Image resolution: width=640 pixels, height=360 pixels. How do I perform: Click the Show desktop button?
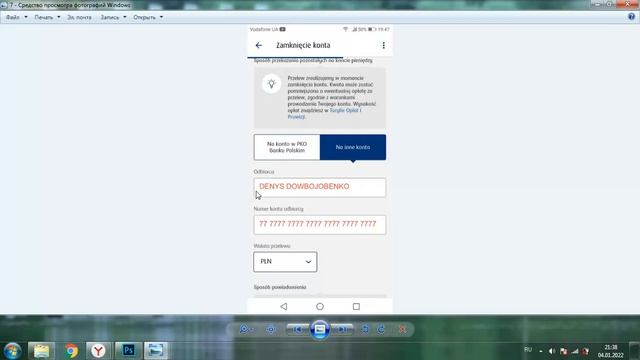point(635,351)
